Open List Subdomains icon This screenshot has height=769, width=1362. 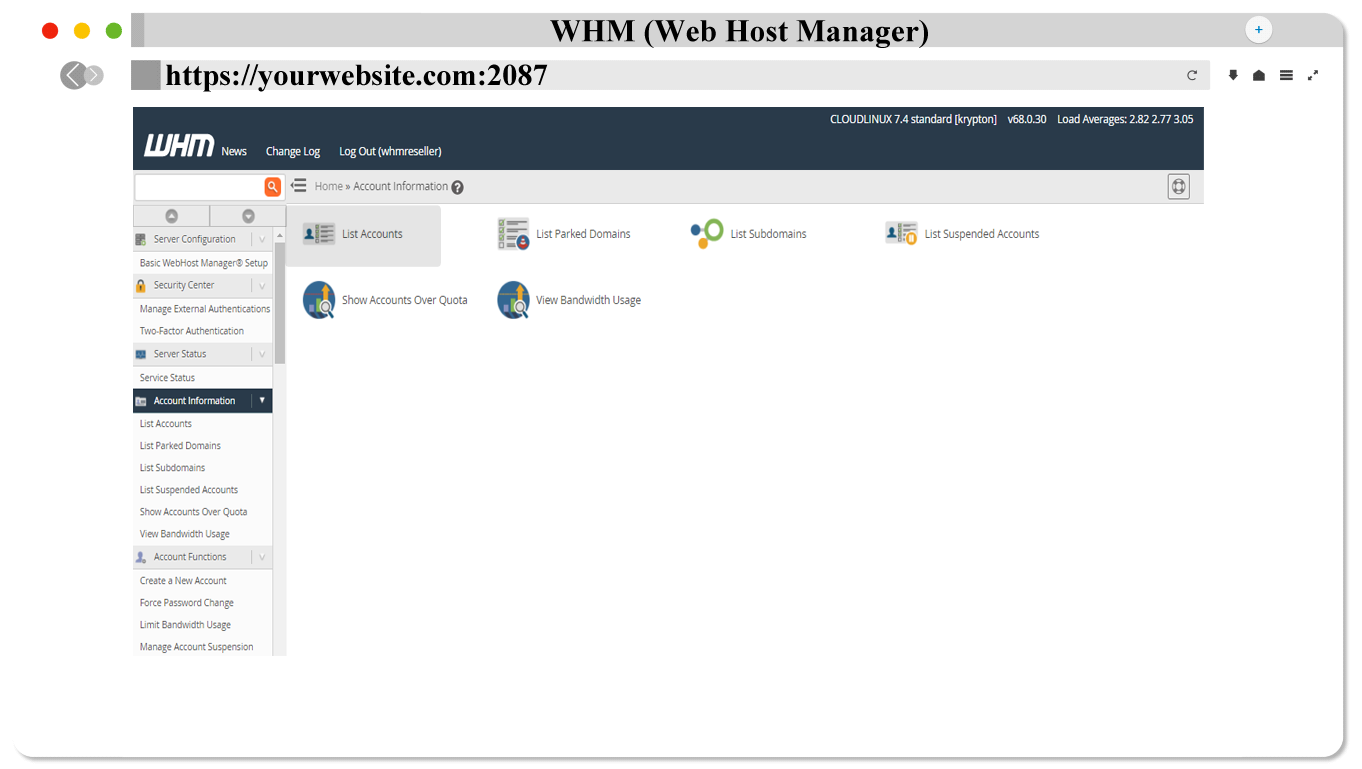[707, 234]
